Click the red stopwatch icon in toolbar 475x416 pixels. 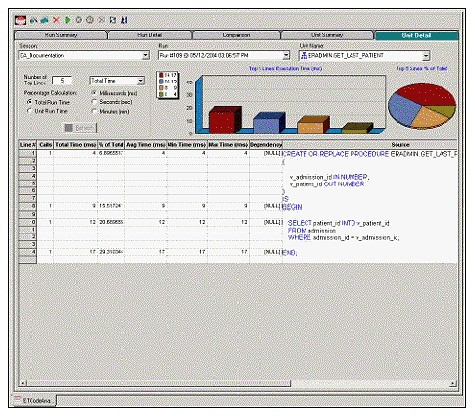click(20, 20)
